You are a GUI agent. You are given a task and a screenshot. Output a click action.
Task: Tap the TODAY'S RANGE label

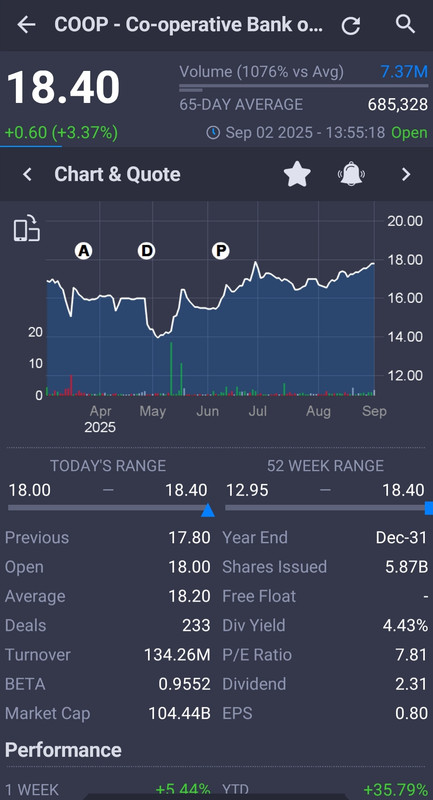pos(108,466)
